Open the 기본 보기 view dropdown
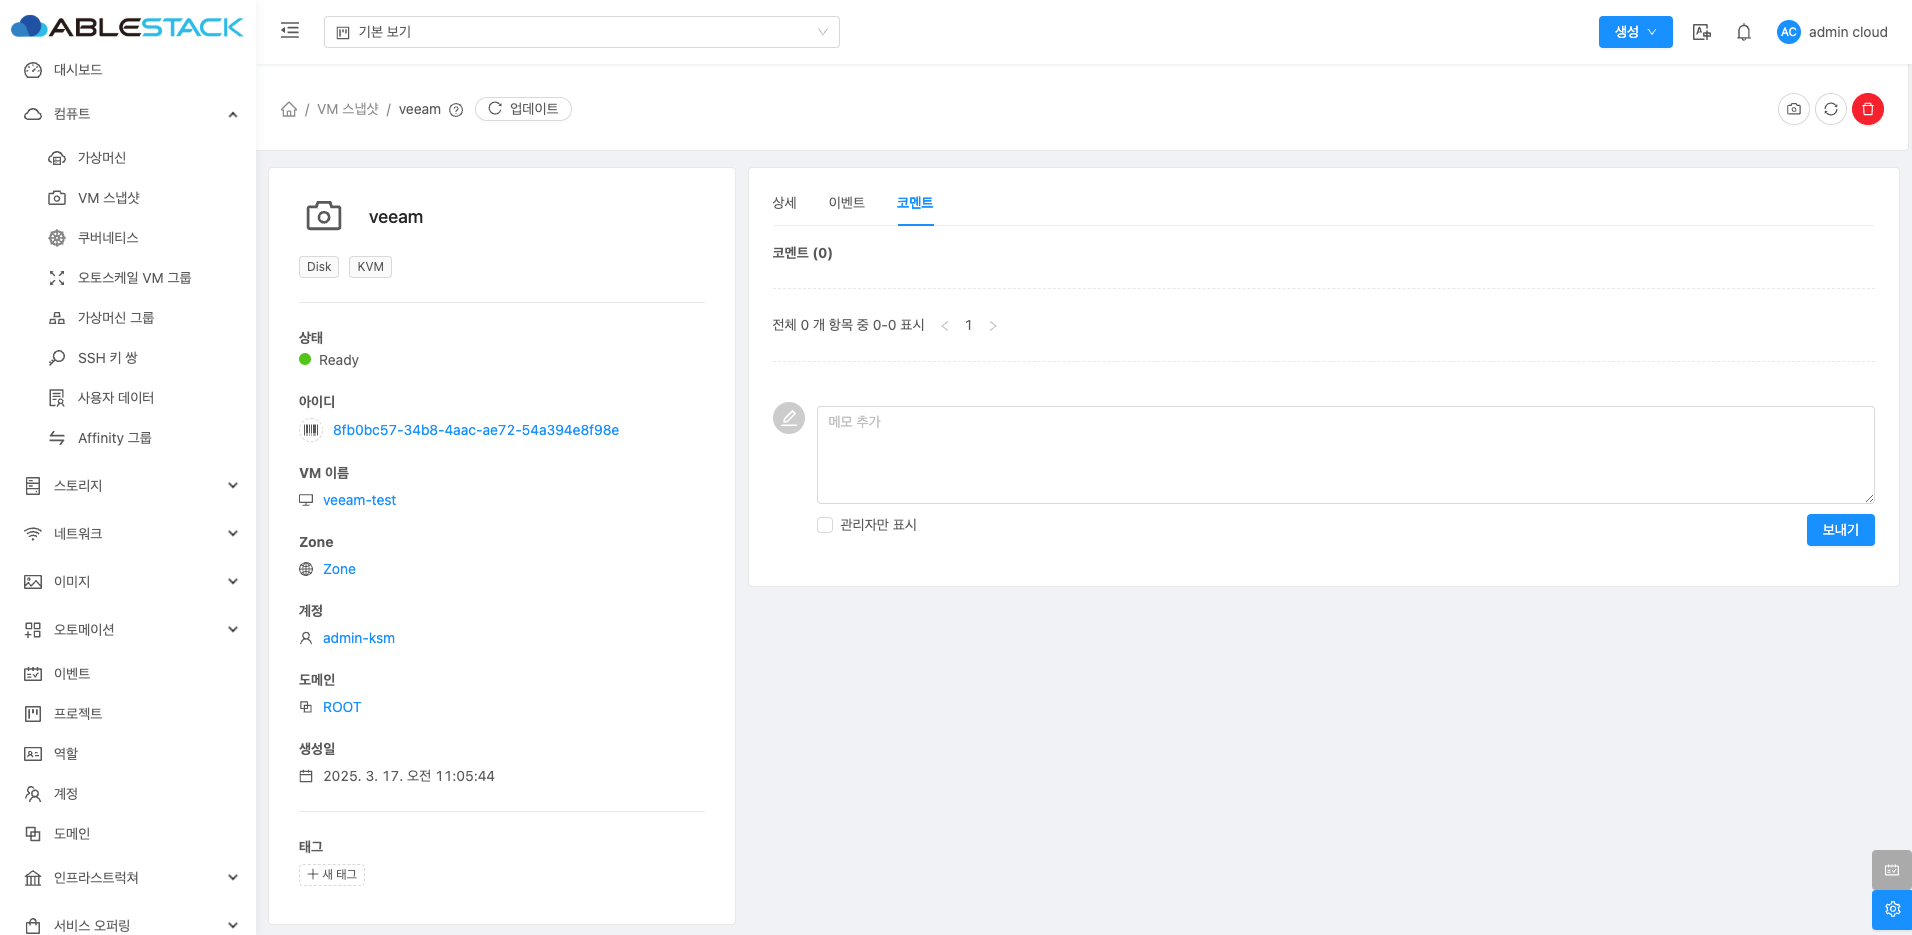The image size is (1912, 935). coord(581,32)
